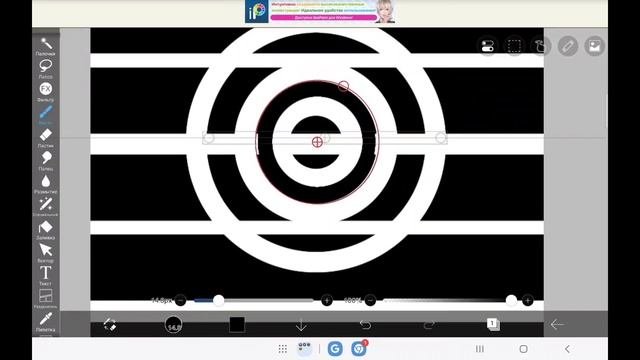Screen dimensions: 640x360
Task: Select the Eyedropper tool
Action: (46, 322)
